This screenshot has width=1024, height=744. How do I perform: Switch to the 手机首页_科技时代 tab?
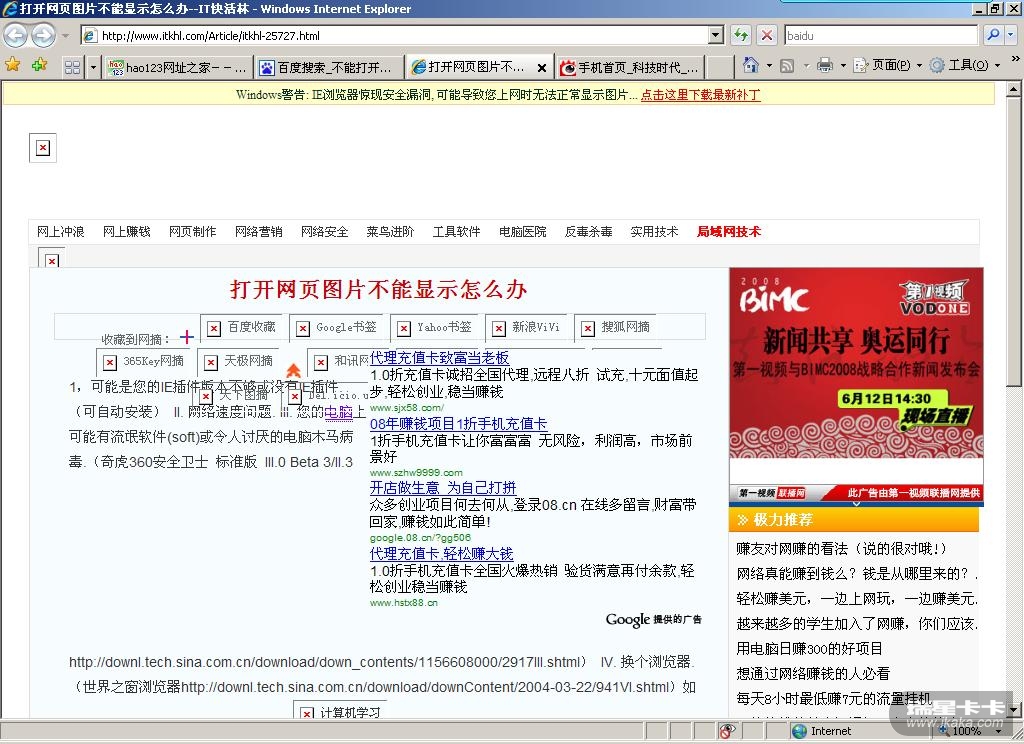[x=630, y=67]
